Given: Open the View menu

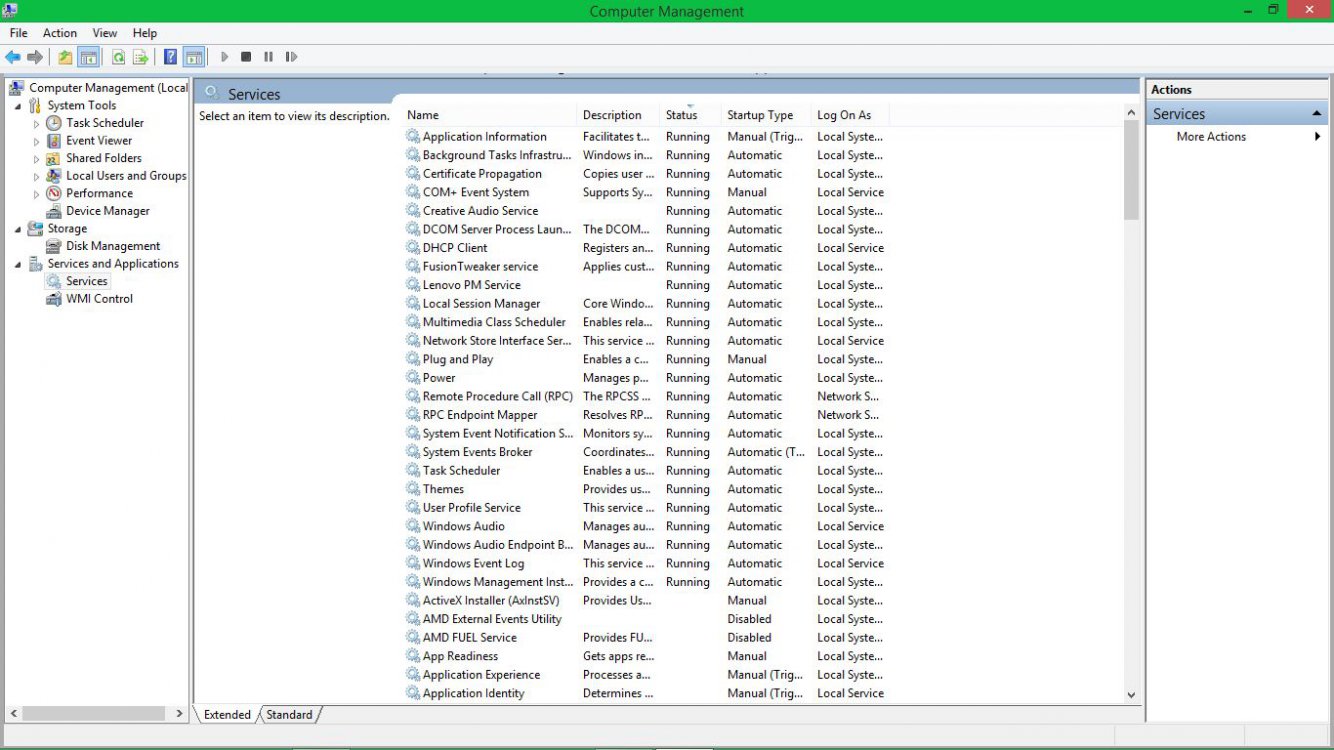Looking at the screenshot, I should tap(105, 33).
